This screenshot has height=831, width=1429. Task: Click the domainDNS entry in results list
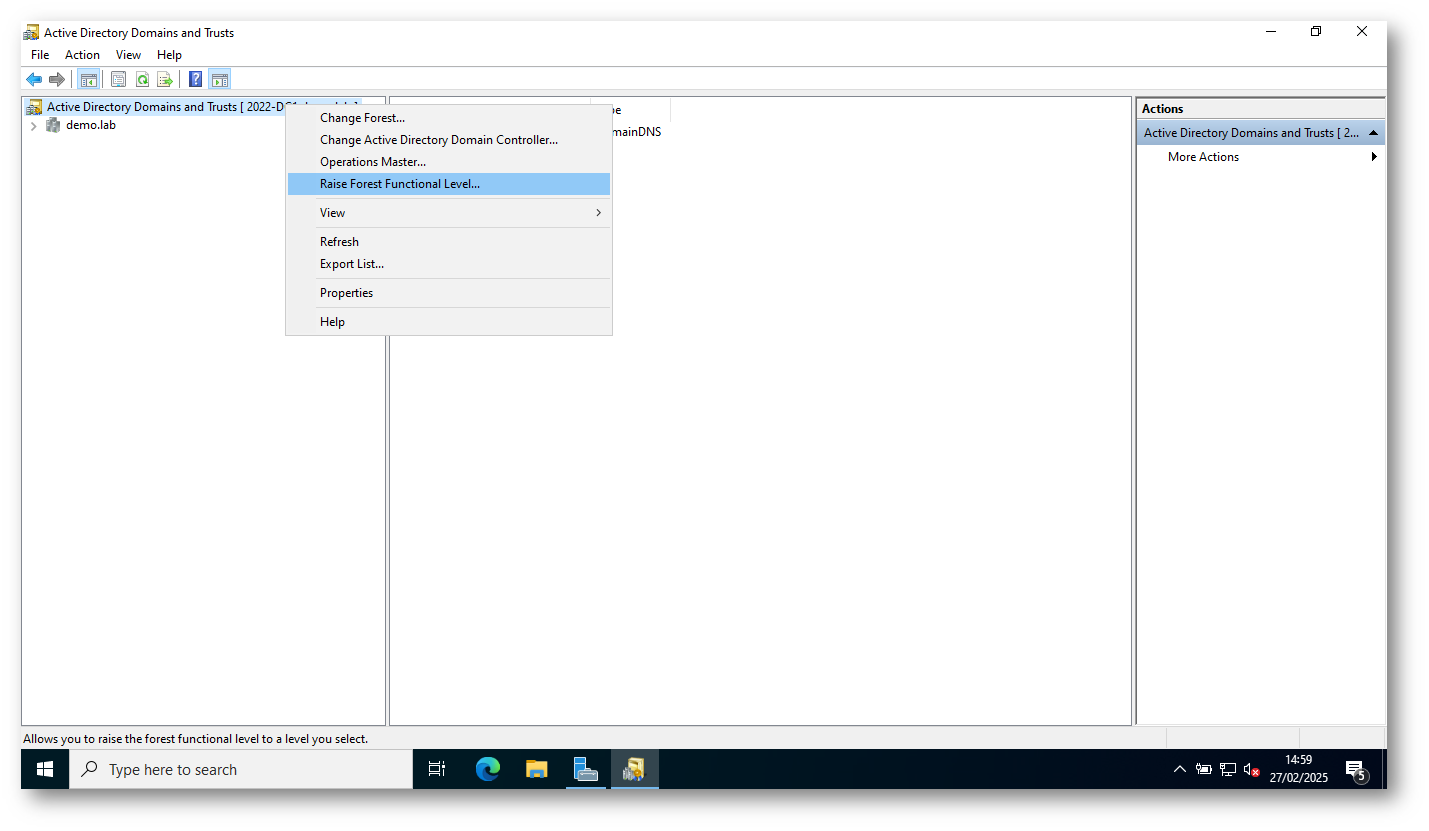pos(636,132)
